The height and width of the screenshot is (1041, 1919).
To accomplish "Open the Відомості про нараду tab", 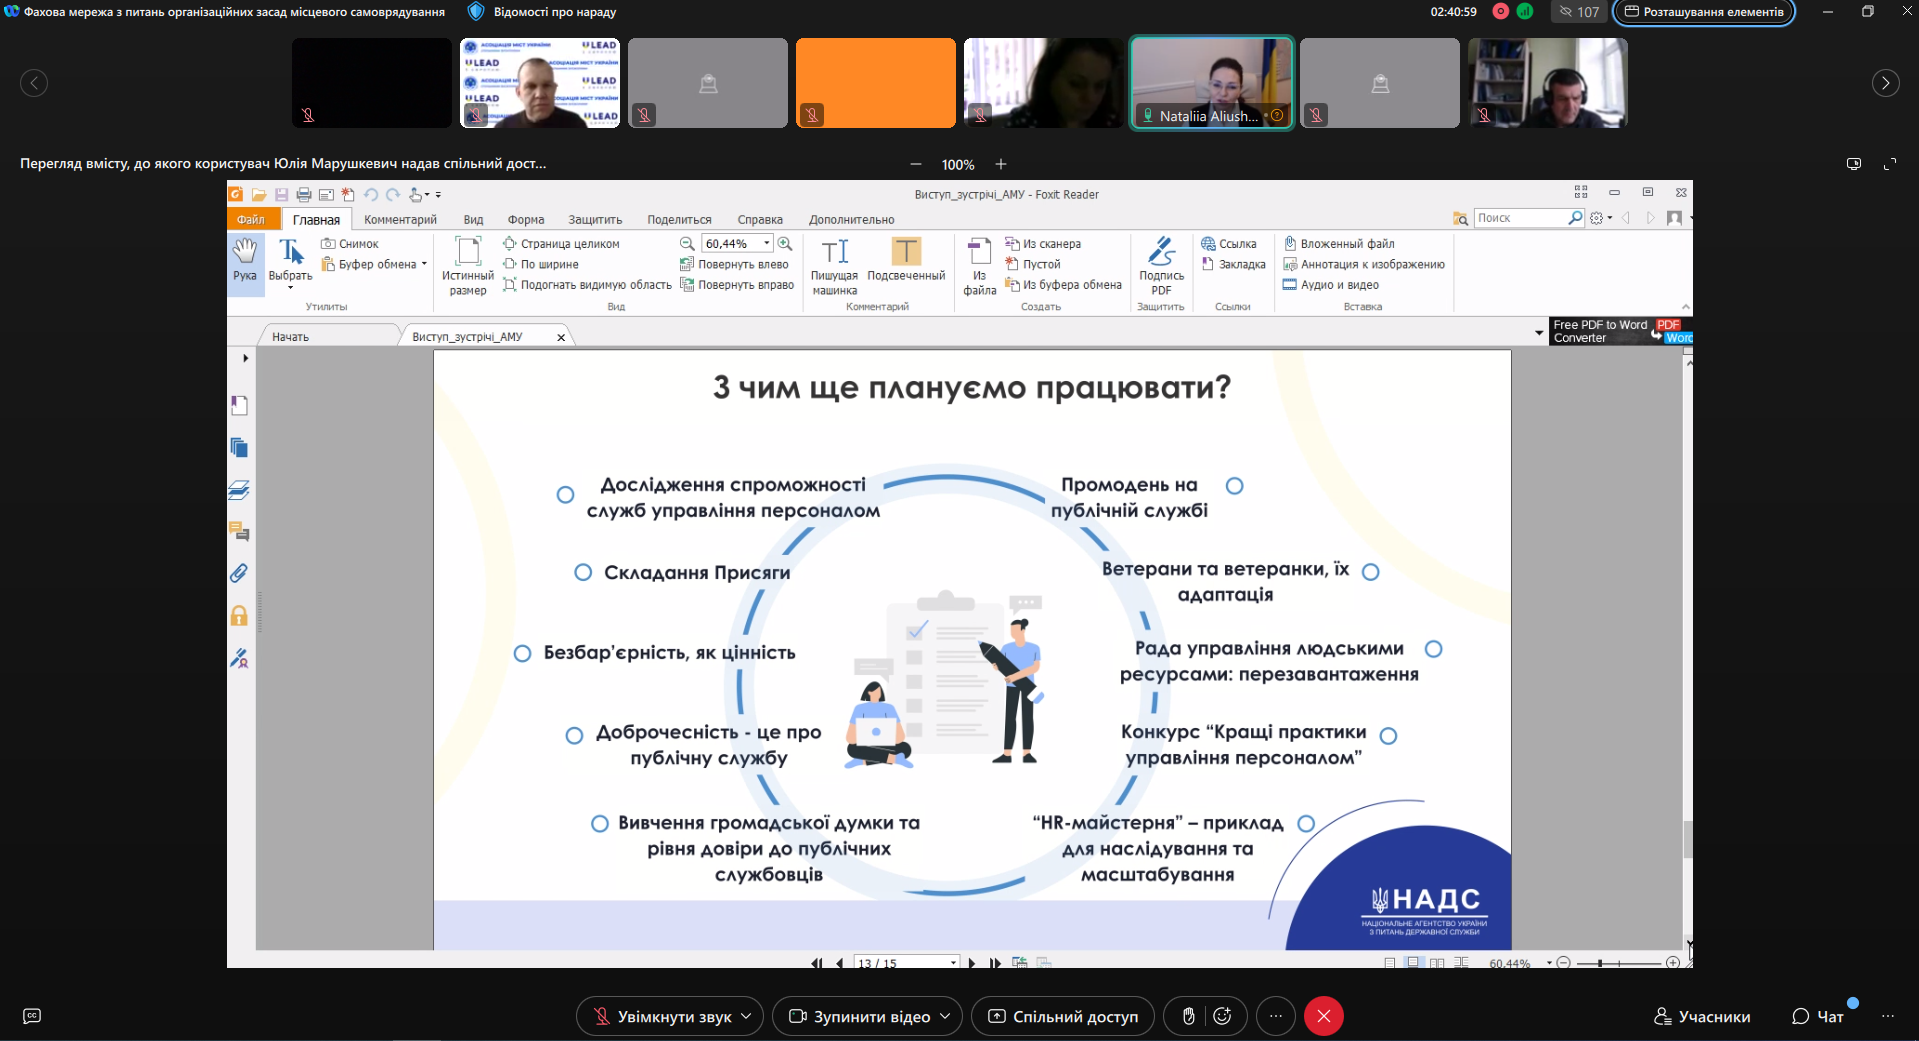I will click(x=543, y=12).
